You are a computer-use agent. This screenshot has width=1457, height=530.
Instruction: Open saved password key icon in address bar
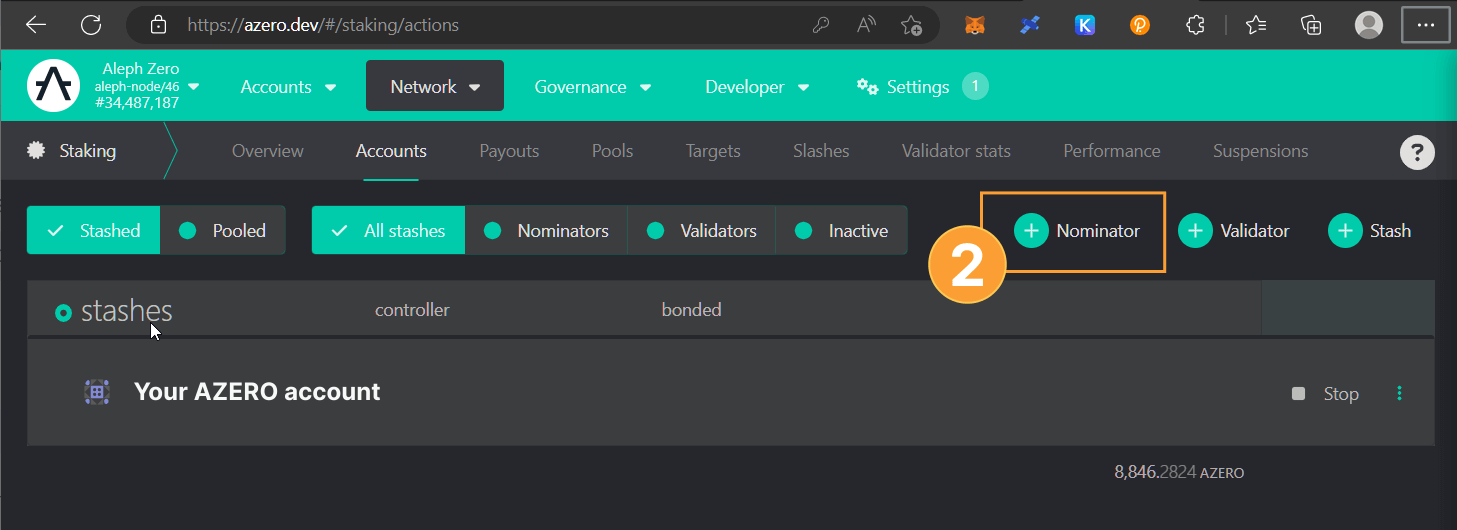[821, 25]
